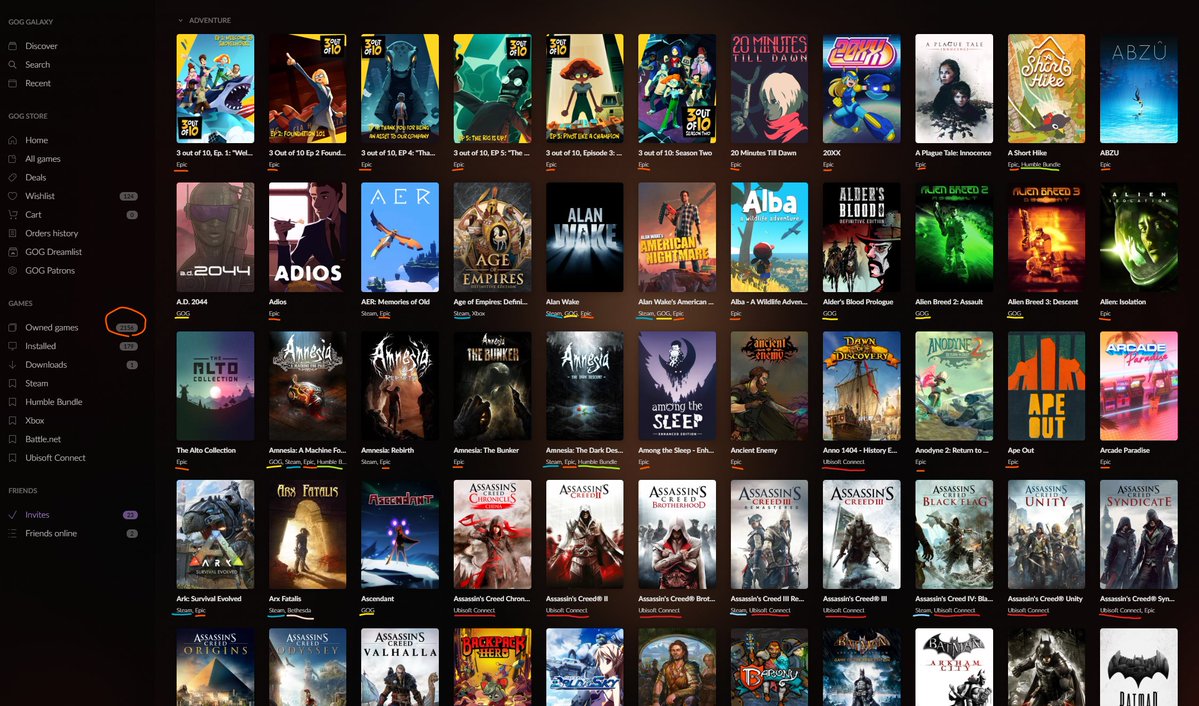This screenshot has width=1199, height=706.
Task: Go to GOG Store Home icon
Action: coord(12,140)
